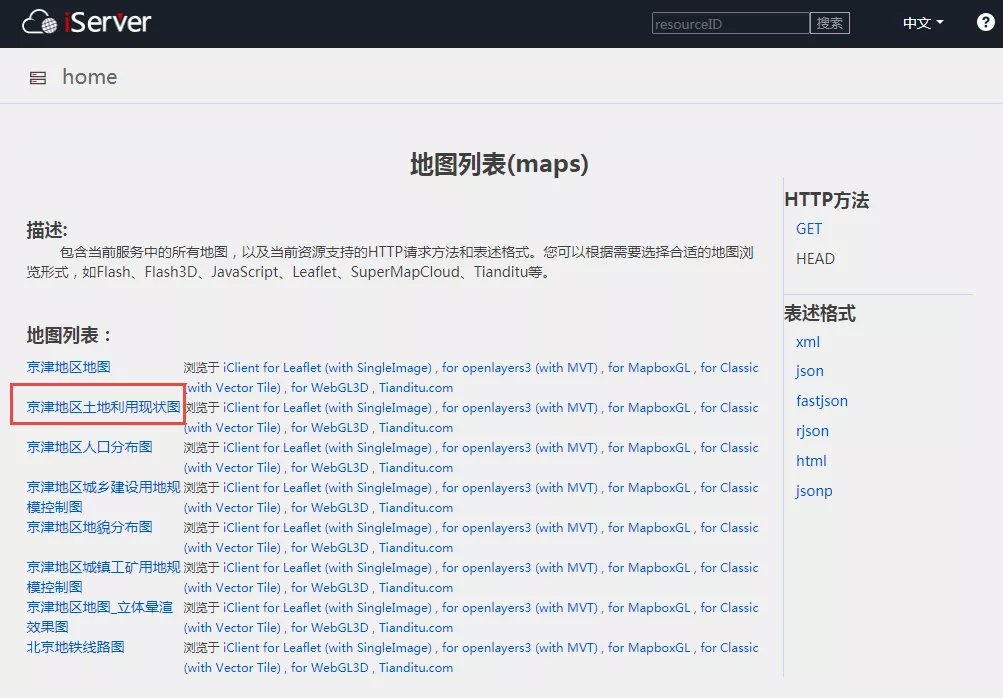Open for WebGL3D link in 京津地区地图 row
The image size is (1003, 698).
point(329,388)
